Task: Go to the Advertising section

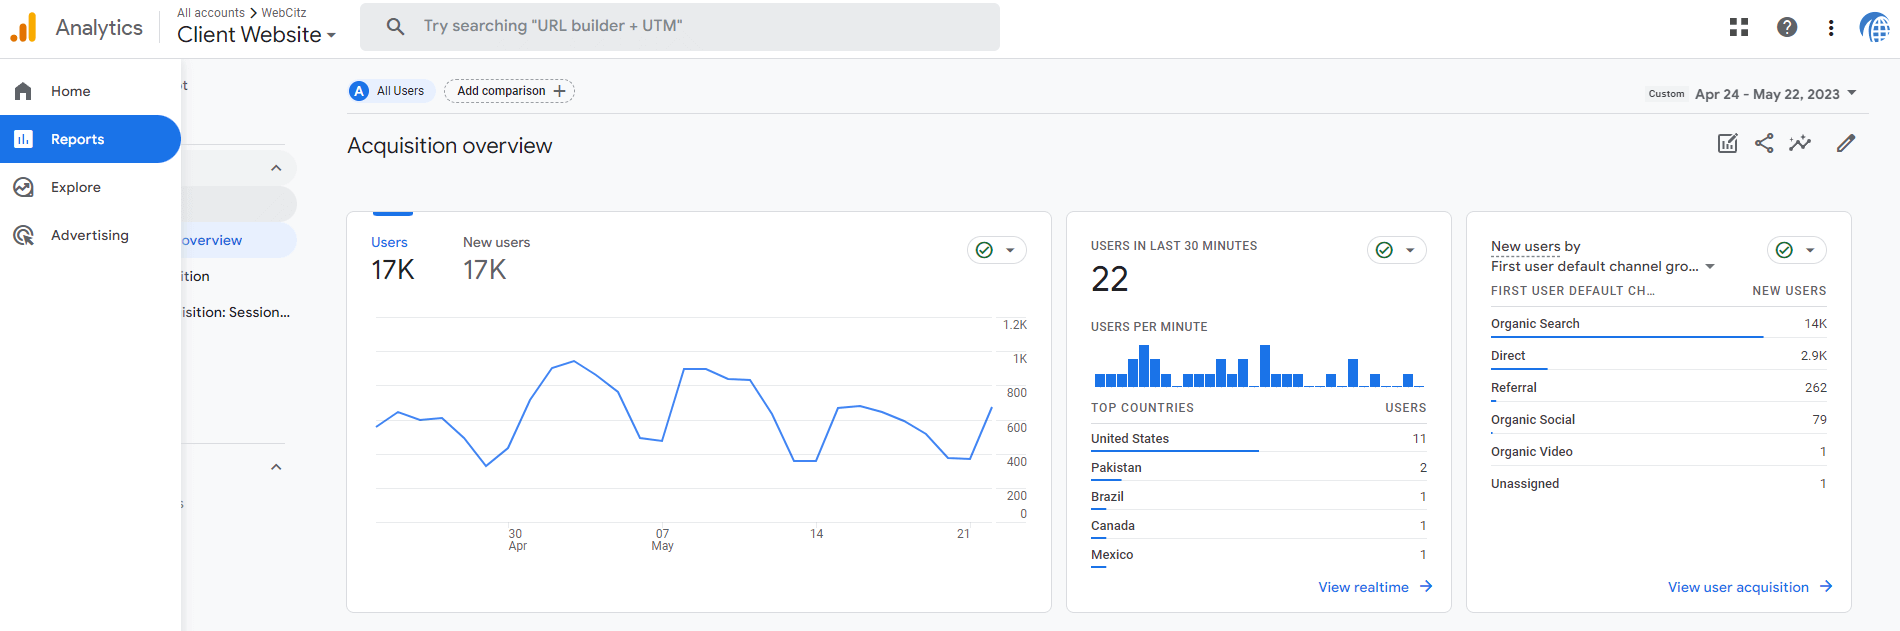Action: click(x=90, y=235)
